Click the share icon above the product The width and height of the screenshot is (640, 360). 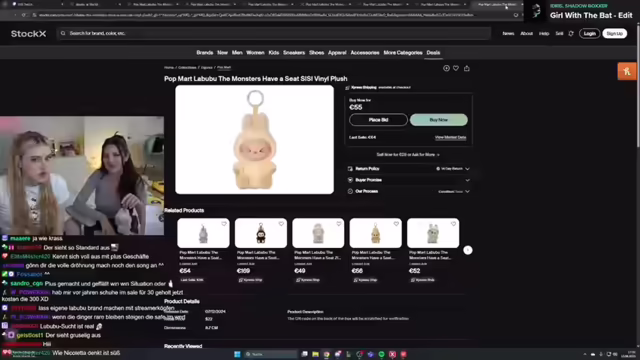(x=467, y=68)
